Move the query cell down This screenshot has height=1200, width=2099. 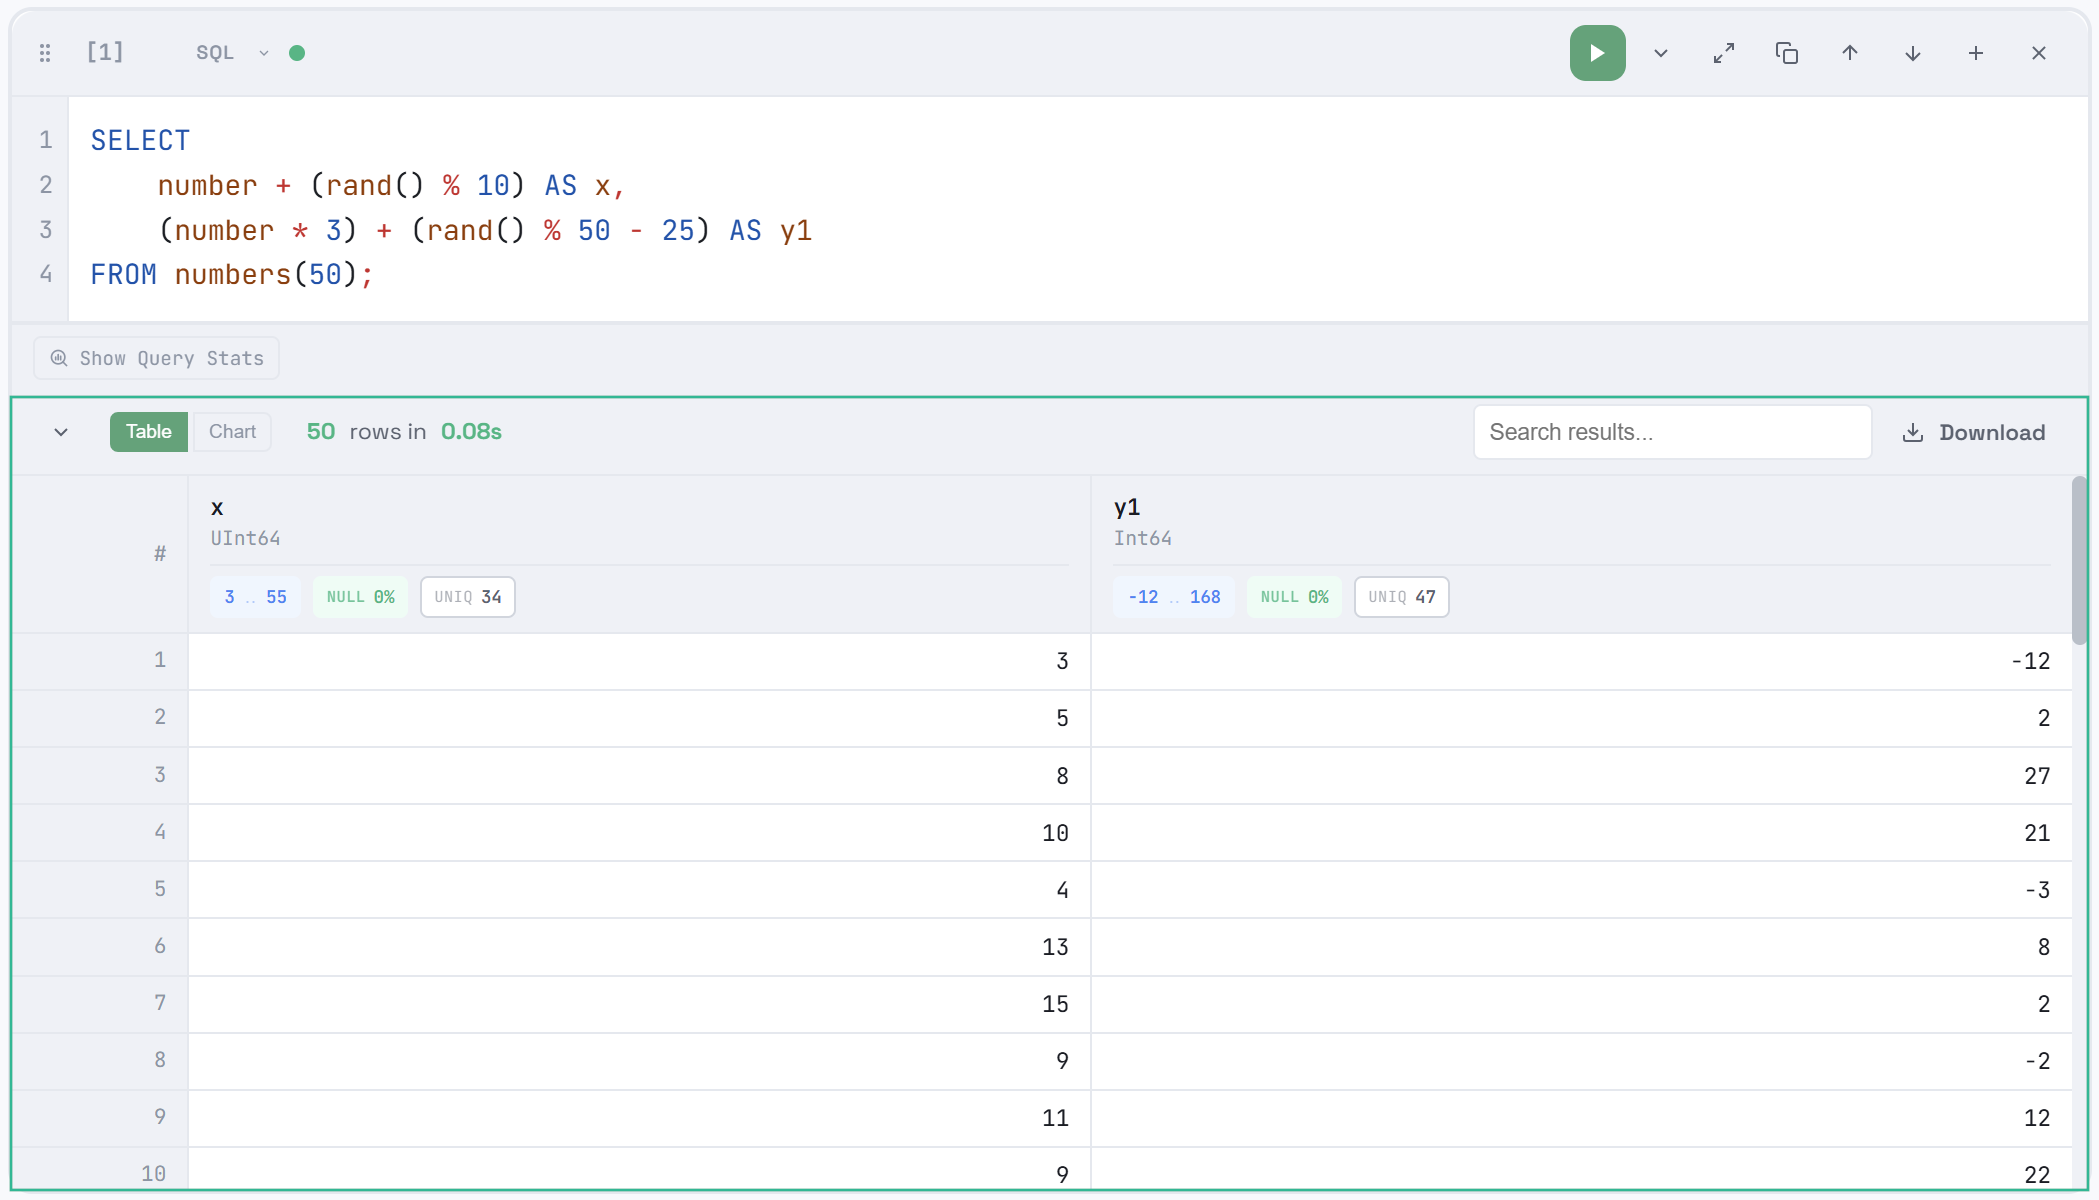tap(1912, 52)
